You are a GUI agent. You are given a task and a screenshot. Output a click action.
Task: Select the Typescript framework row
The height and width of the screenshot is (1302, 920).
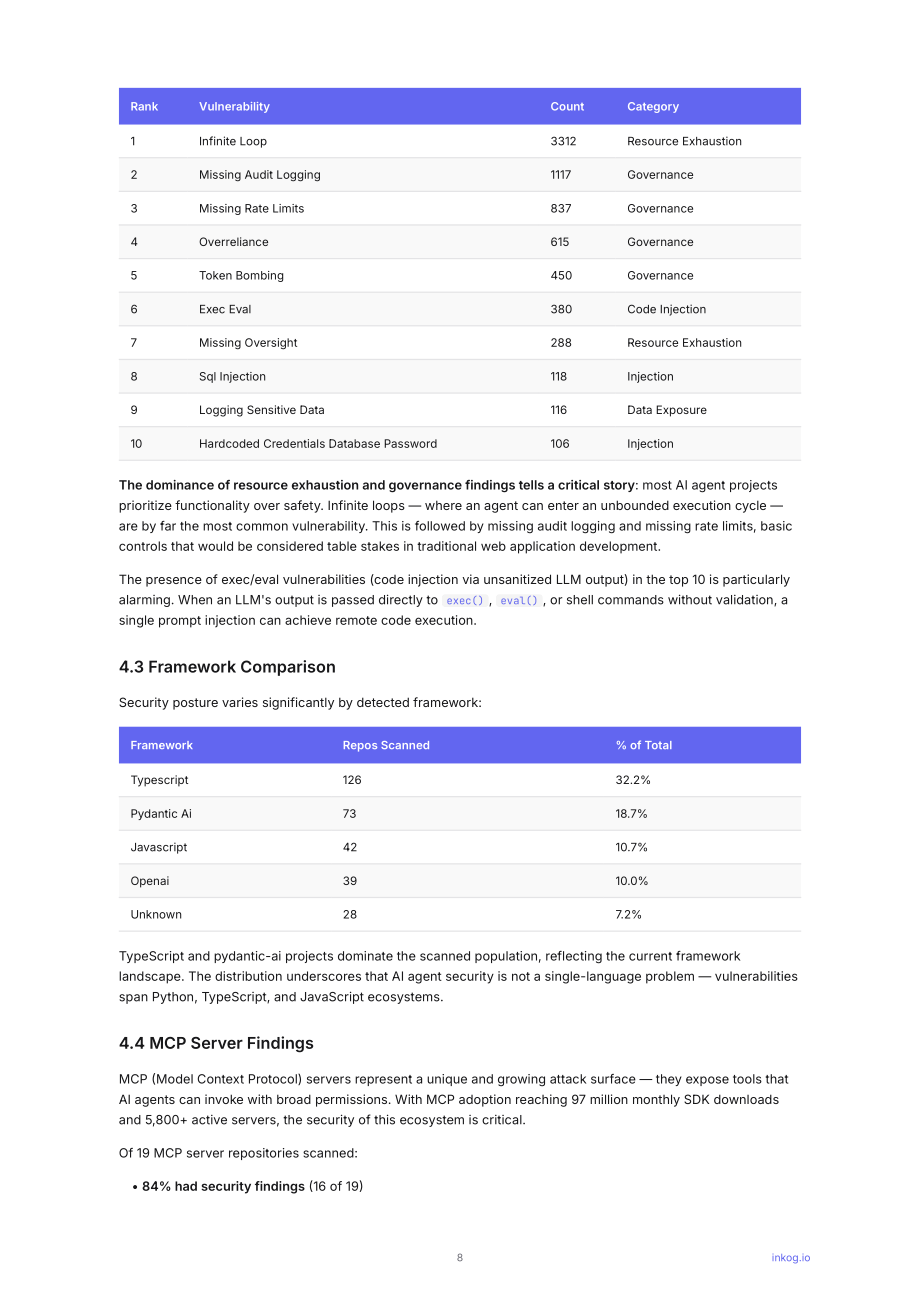pyautogui.click(x=460, y=780)
